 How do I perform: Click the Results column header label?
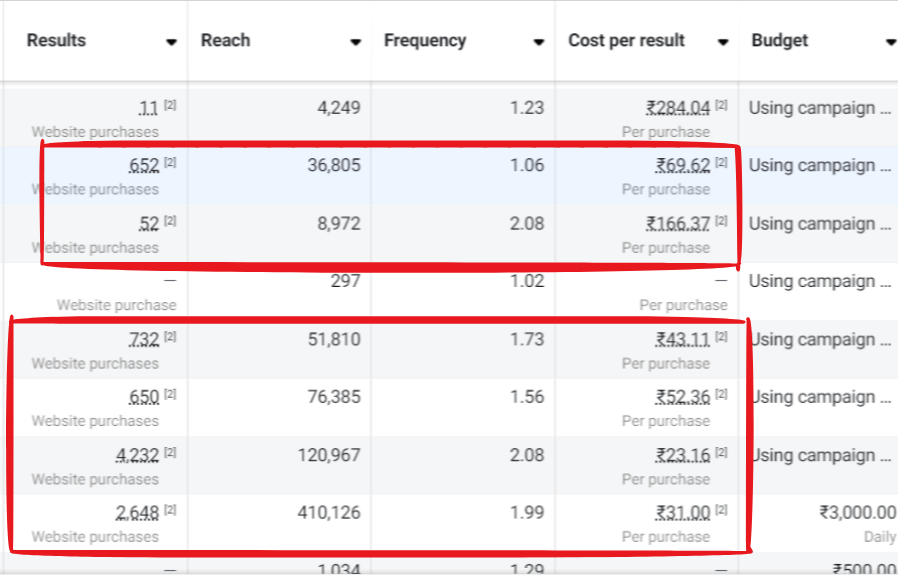pyautogui.click(x=56, y=41)
